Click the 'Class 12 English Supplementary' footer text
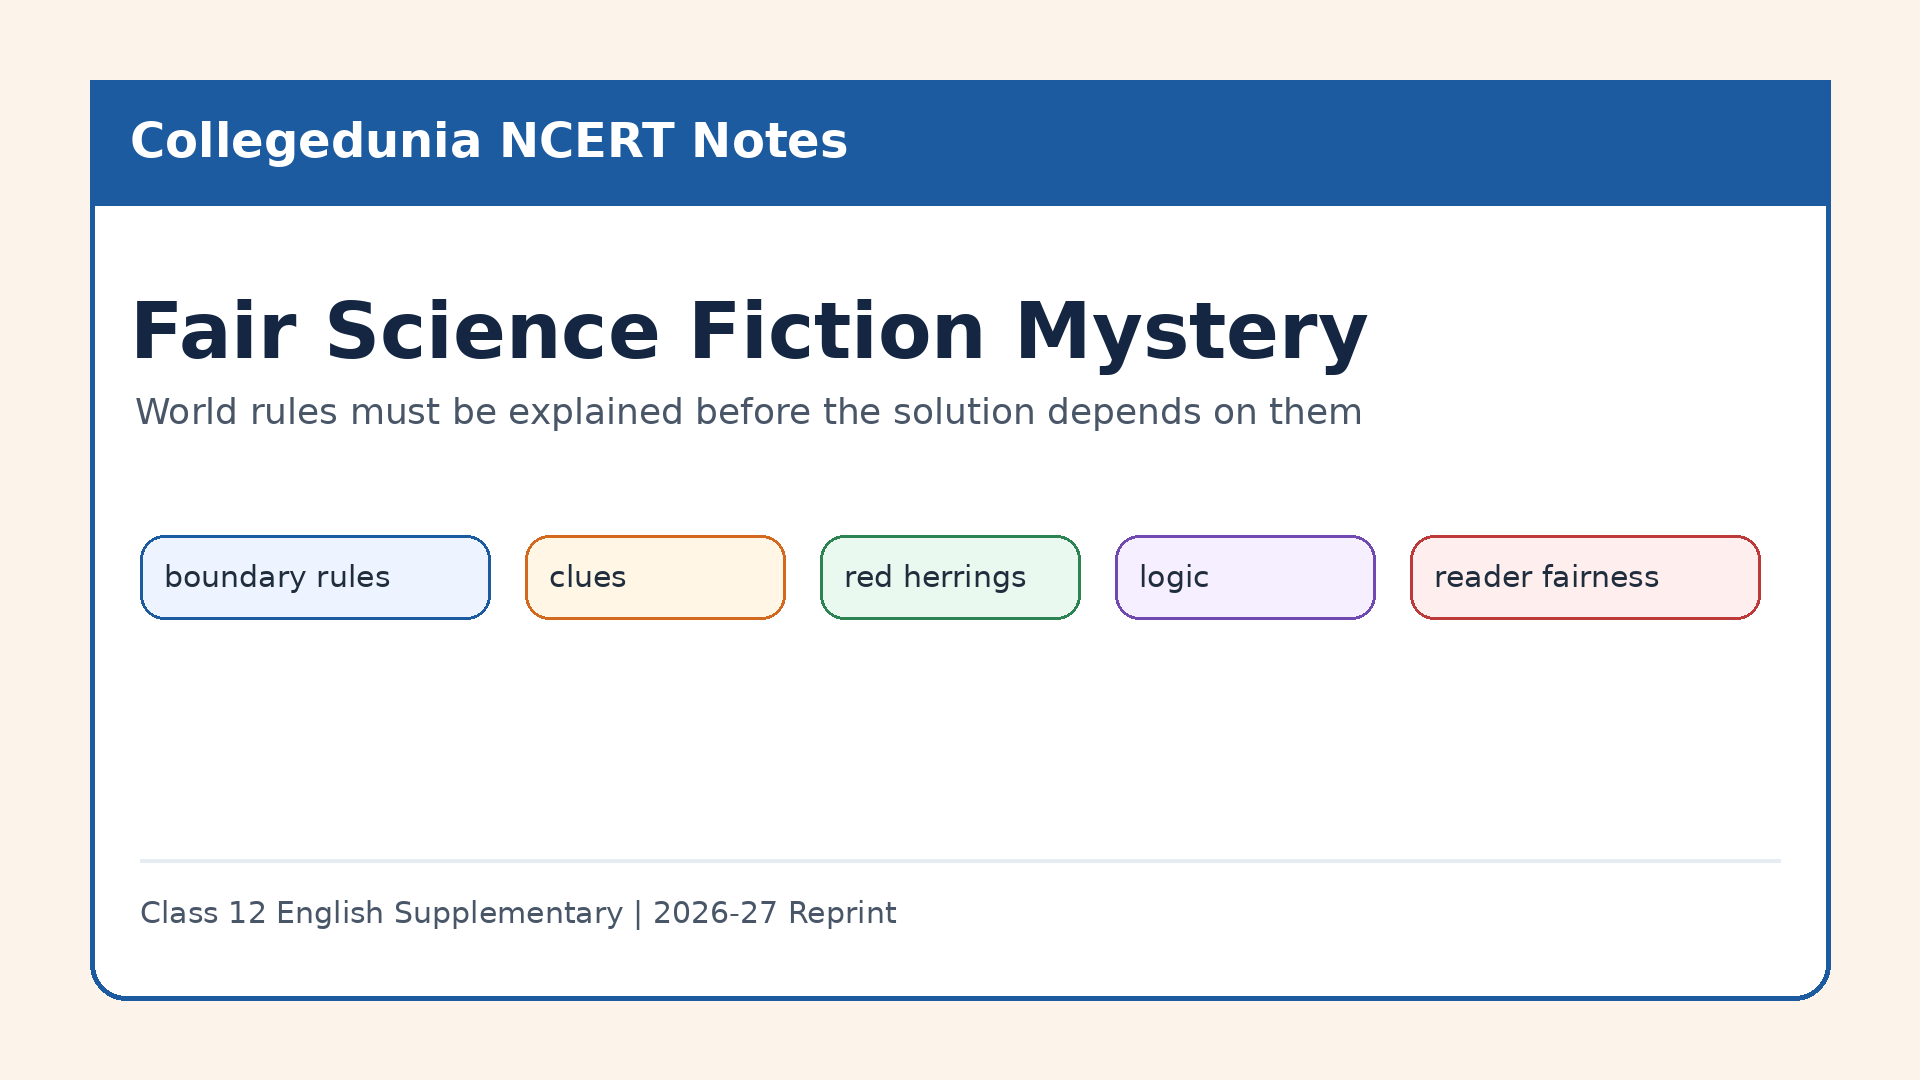The height and width of the screenshot is (1080, 1920). coord(518,913)
